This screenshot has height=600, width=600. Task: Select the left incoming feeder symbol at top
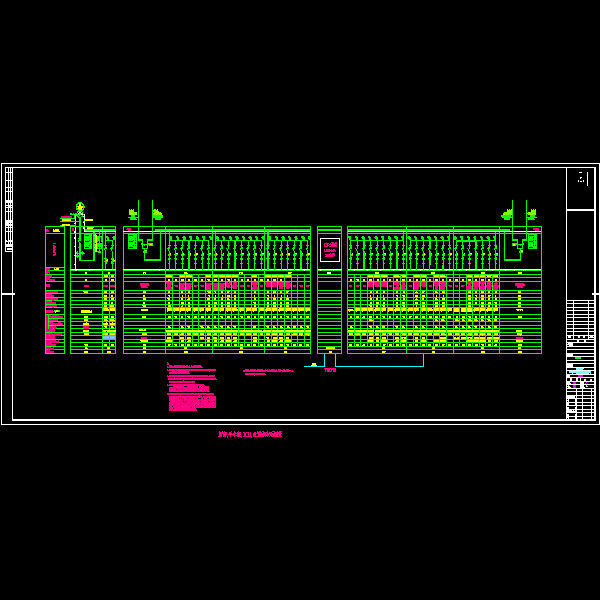133,213
